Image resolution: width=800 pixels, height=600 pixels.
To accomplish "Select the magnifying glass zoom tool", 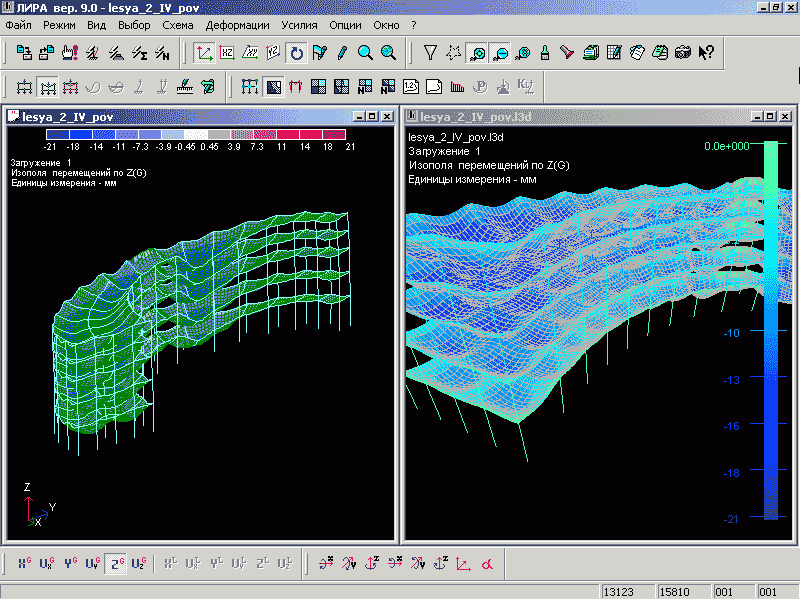I will pyautogui.click(x=366, y=53).
